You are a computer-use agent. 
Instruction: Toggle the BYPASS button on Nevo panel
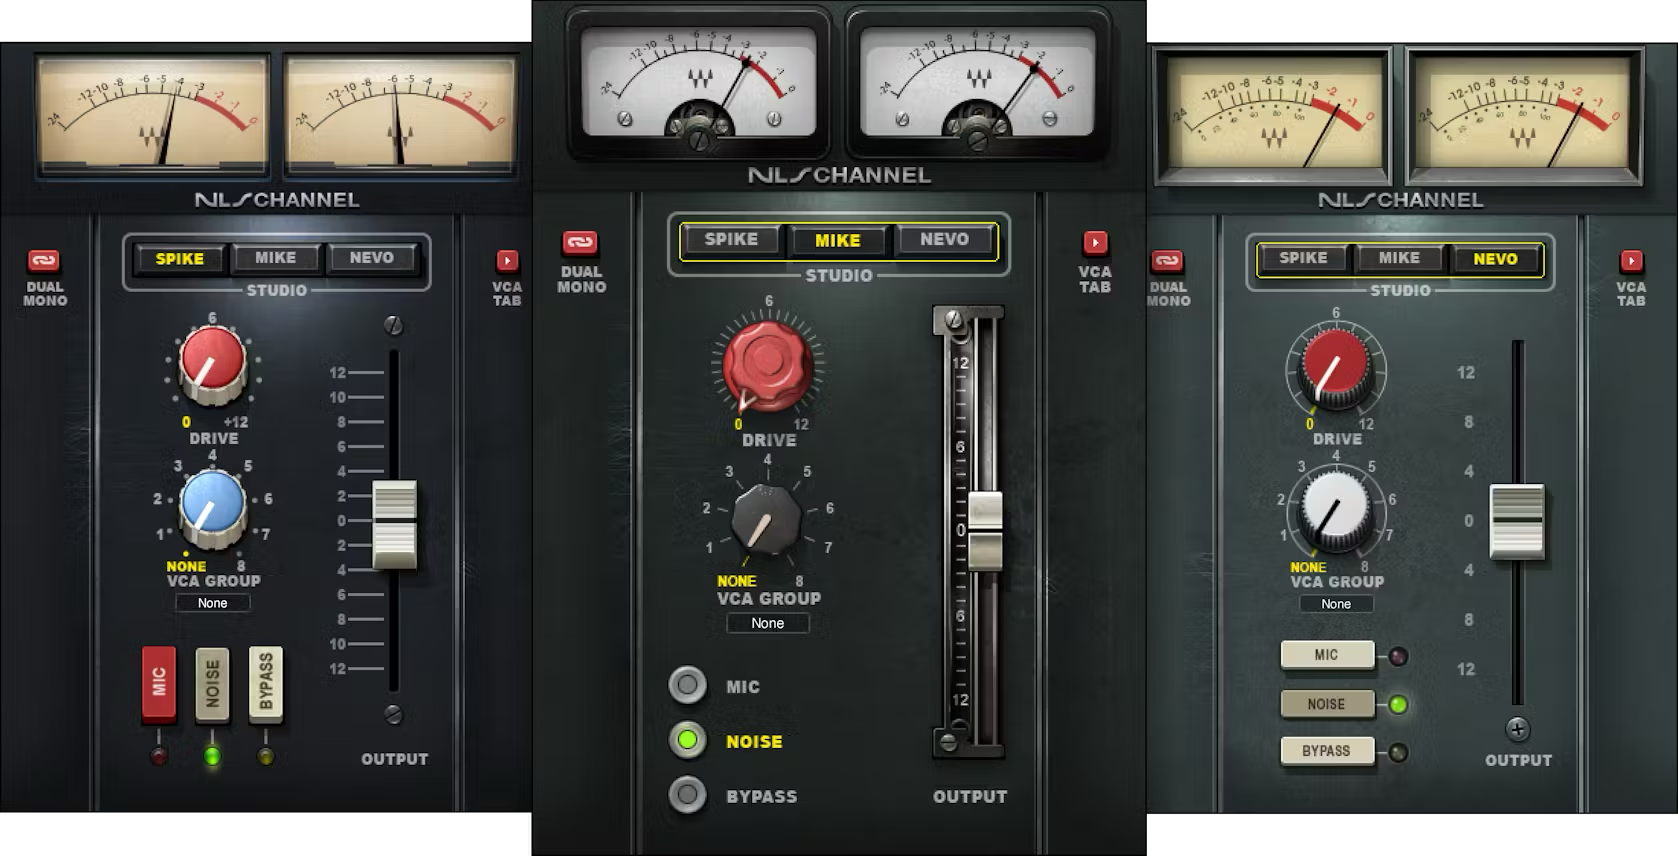1327,751
